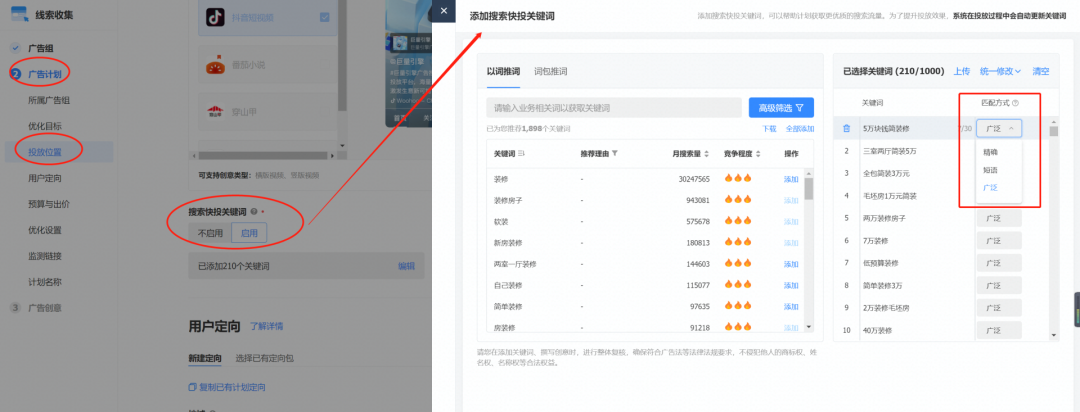
Task: Click the 上传 link
Action: 962,72
